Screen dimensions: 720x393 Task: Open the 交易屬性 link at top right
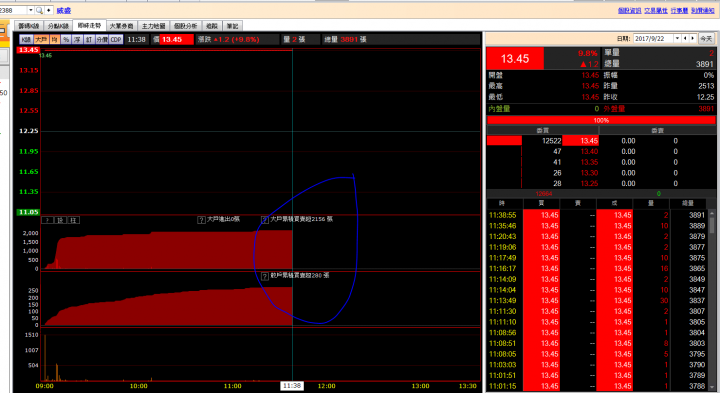(656, 10)
